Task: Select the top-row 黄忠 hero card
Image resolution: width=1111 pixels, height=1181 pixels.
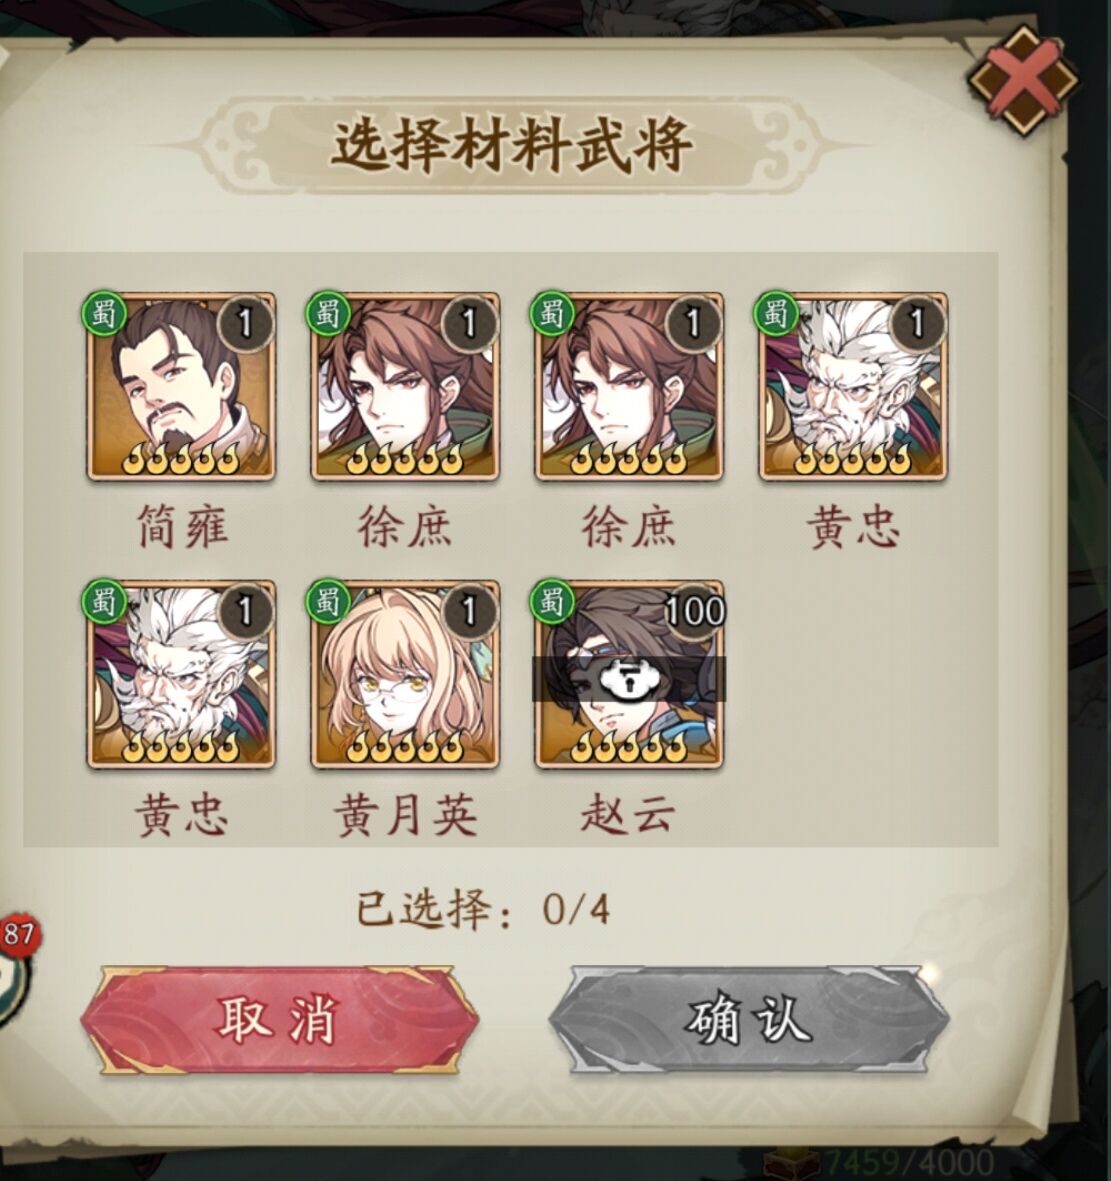Action: (853, 387)
